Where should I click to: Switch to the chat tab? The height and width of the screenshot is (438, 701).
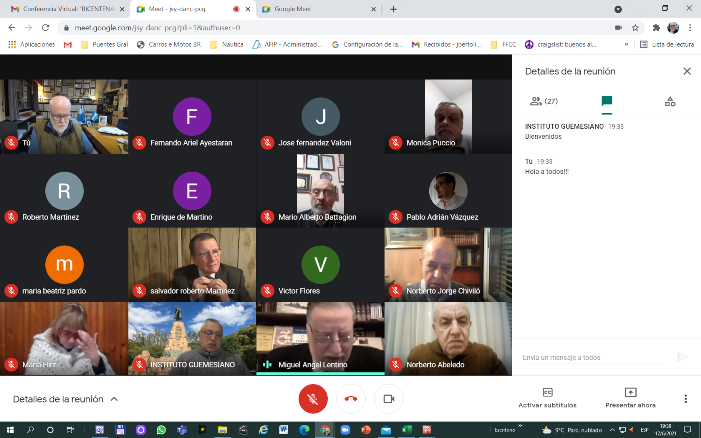[x=606, y=101]
